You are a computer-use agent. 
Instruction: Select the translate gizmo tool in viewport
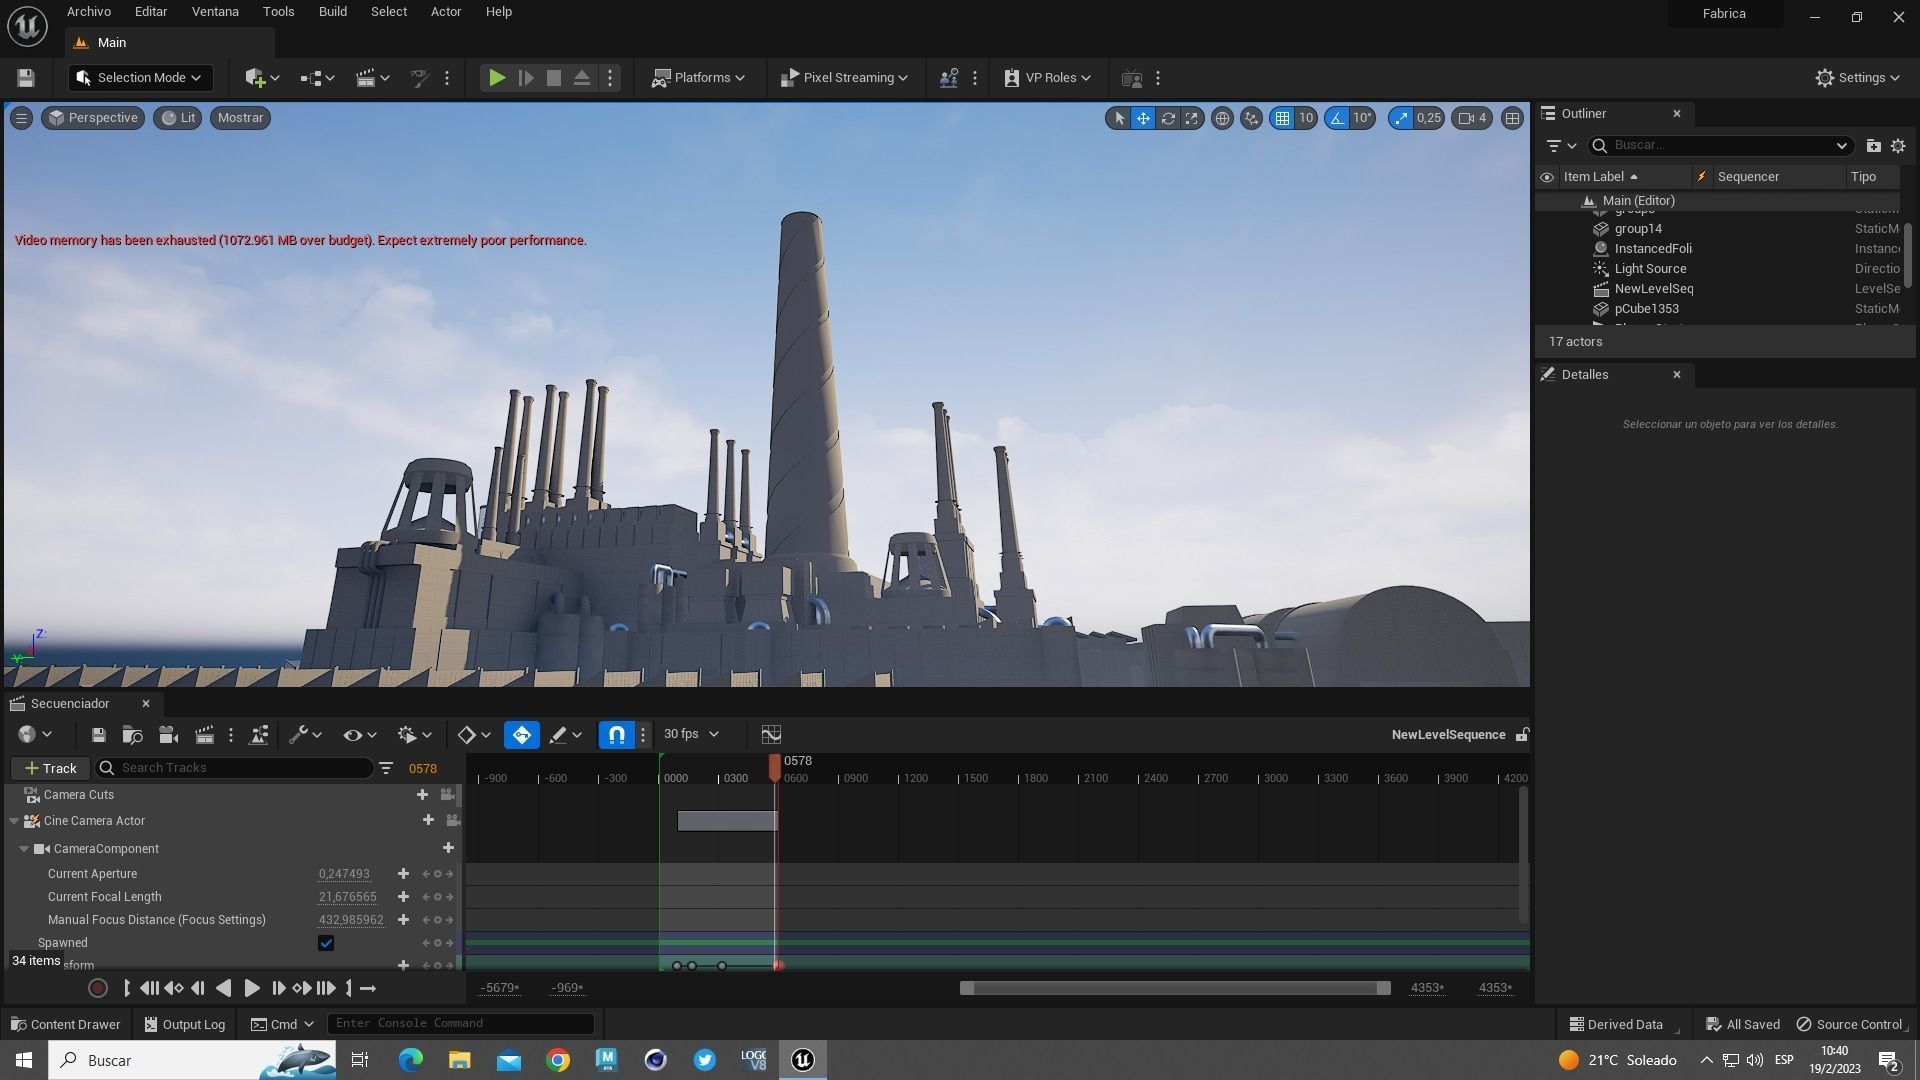click(1143, 118)
